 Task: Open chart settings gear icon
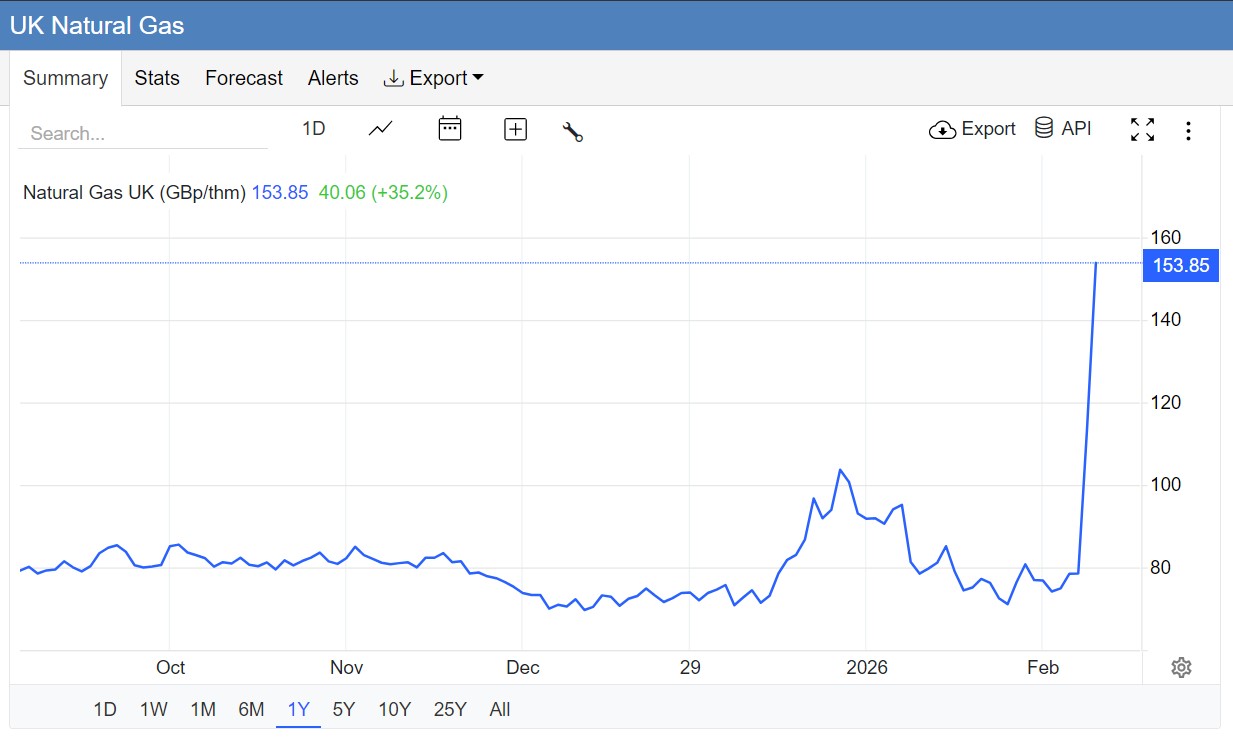pyautogui.click(x=1181, y=667)
